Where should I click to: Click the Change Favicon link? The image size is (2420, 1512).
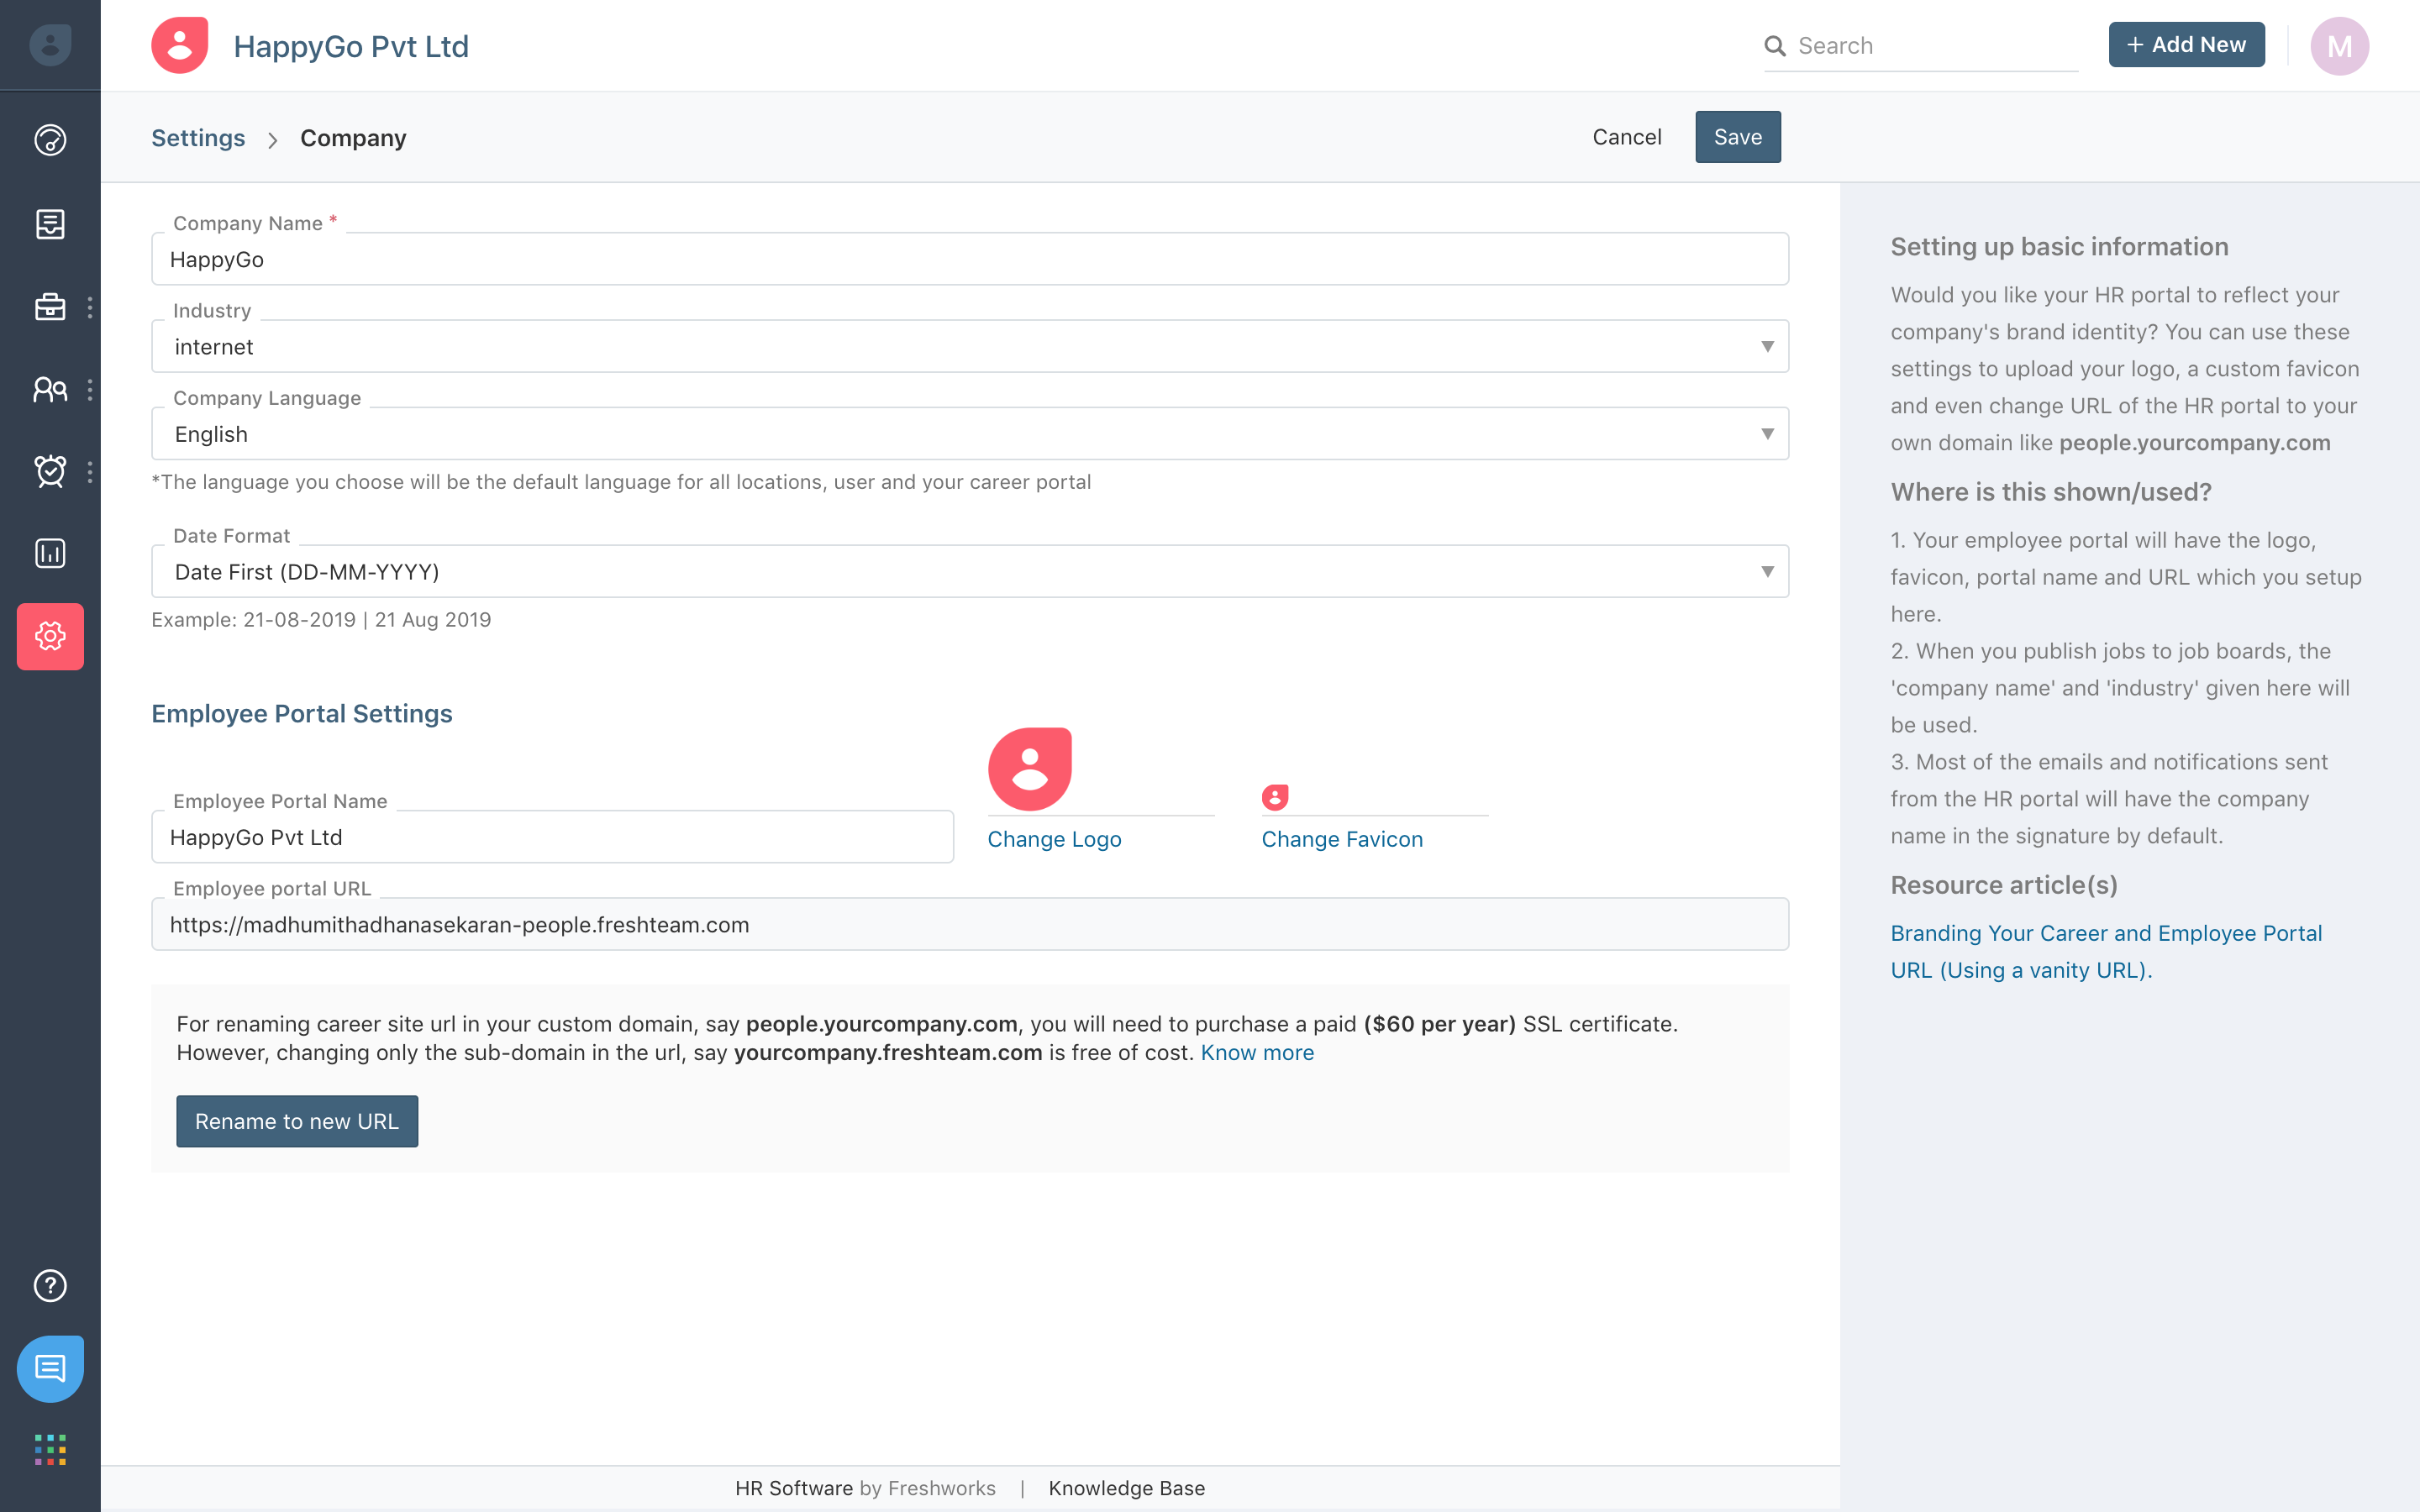[1342, 839]
